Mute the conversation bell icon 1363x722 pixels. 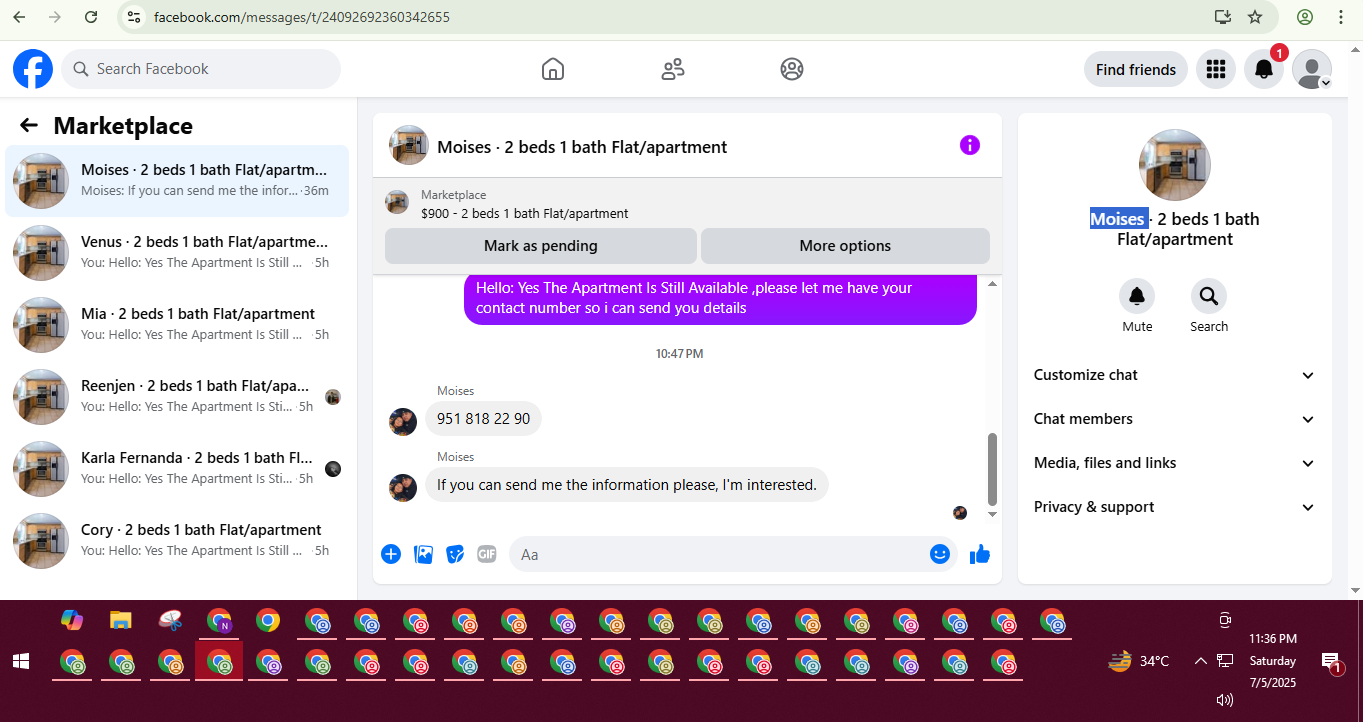point(1137,296)
